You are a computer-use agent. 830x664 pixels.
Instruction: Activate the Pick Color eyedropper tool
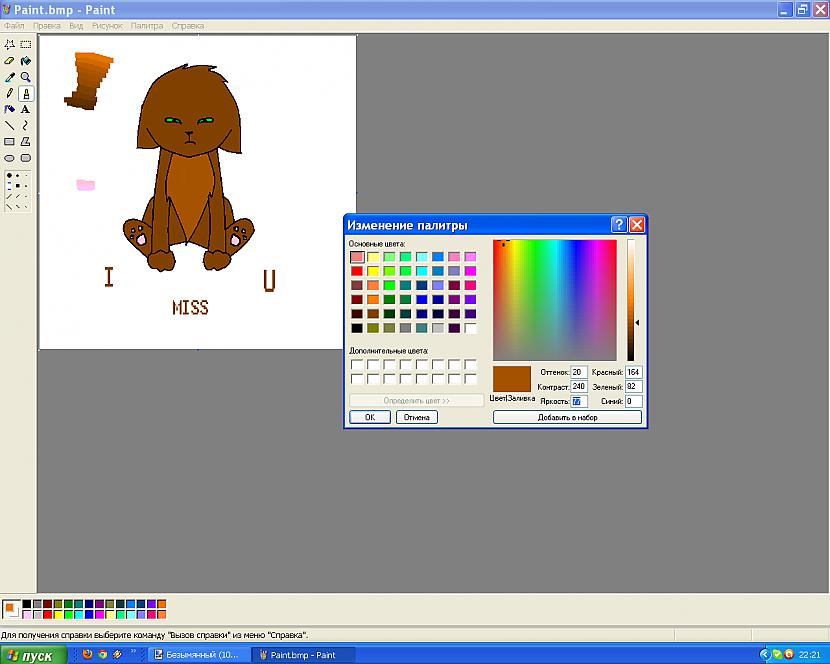click(x=10, y=77)
